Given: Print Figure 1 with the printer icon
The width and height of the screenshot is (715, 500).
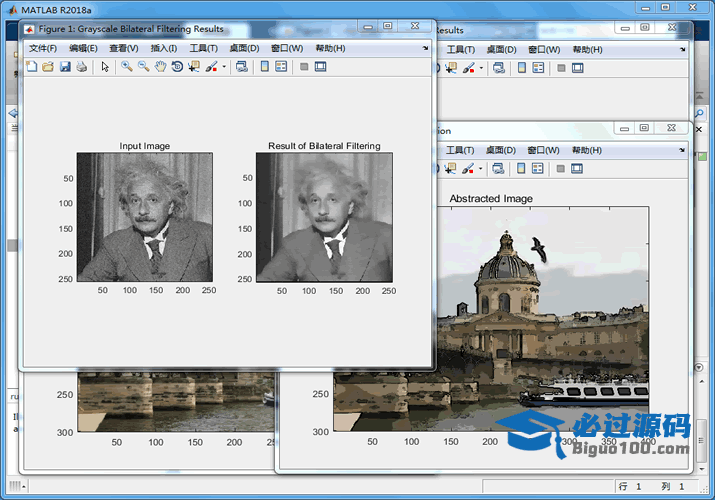Looking at the screenshot, I should 81,67.
